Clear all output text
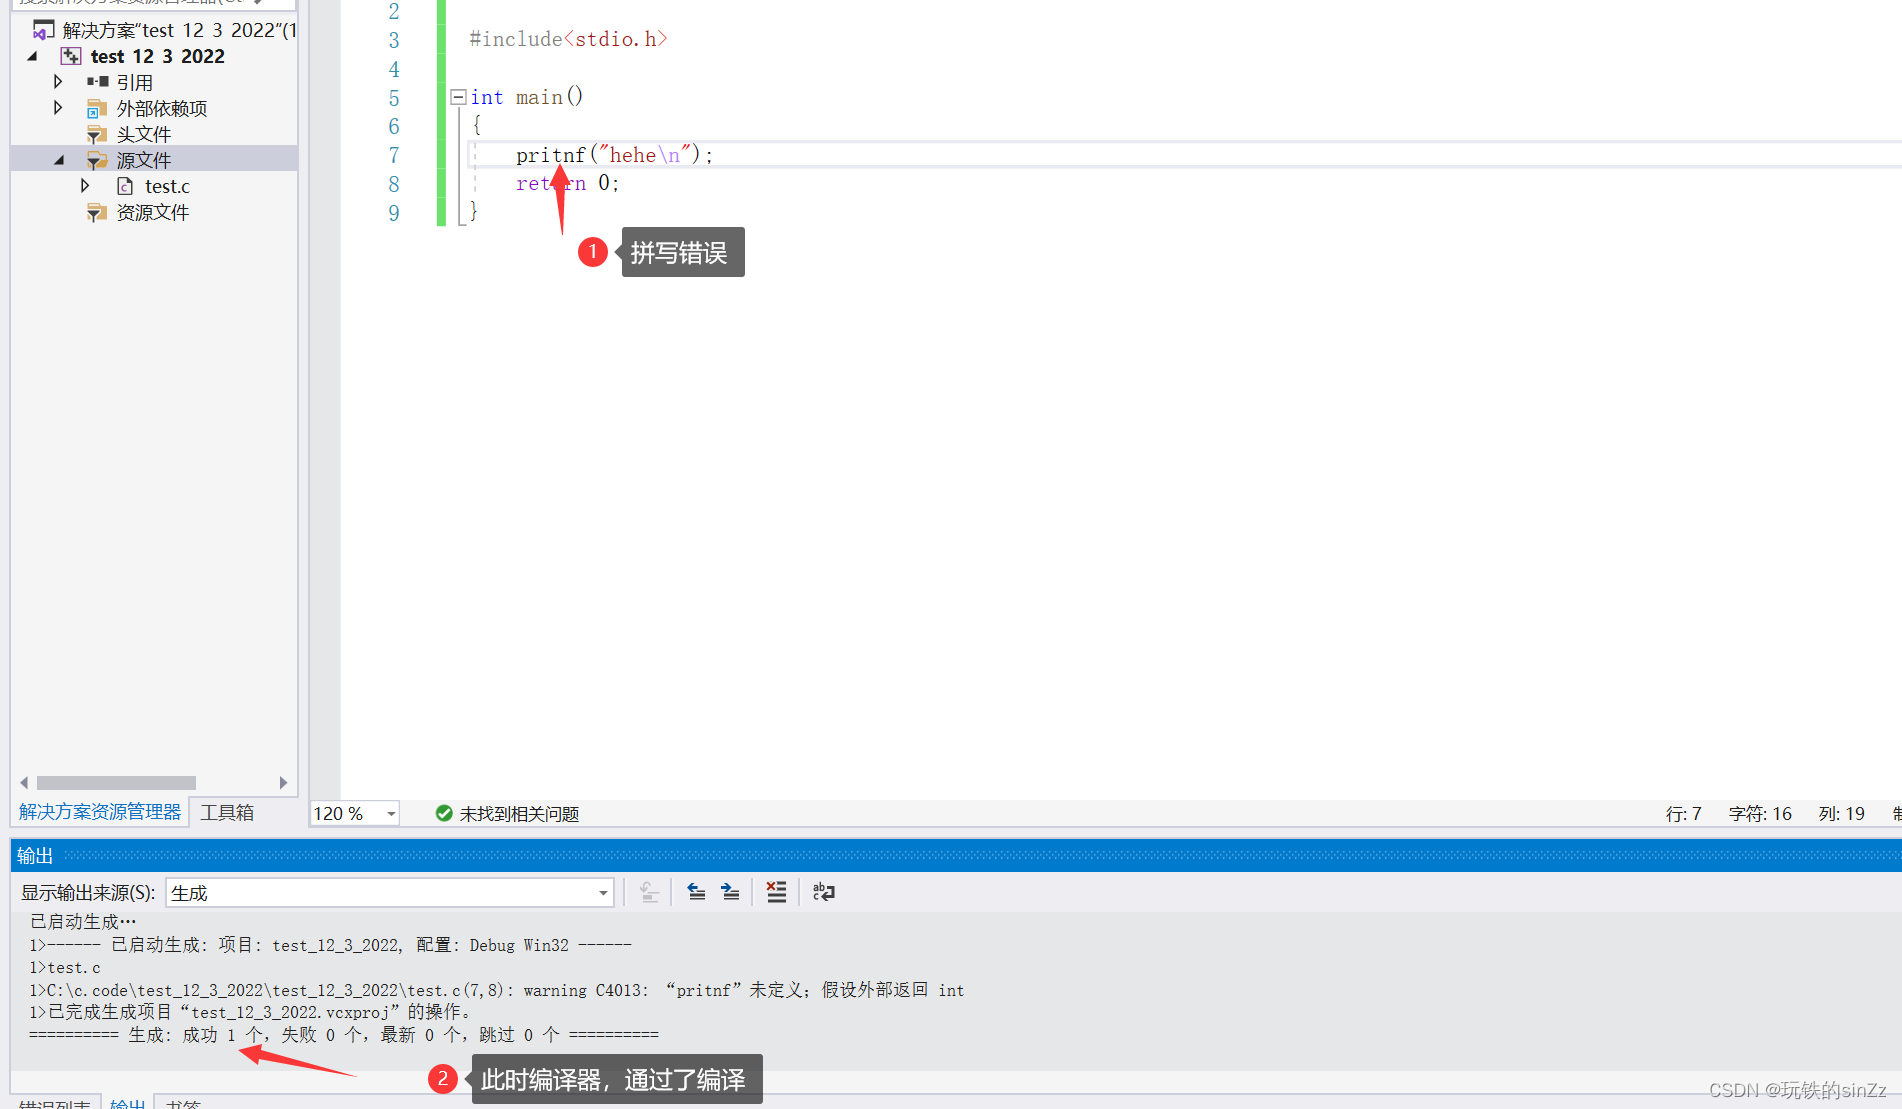Image resolution: width=1902 pixels, height=1109 pixels. pyautogui.click(x=776, y=892)
